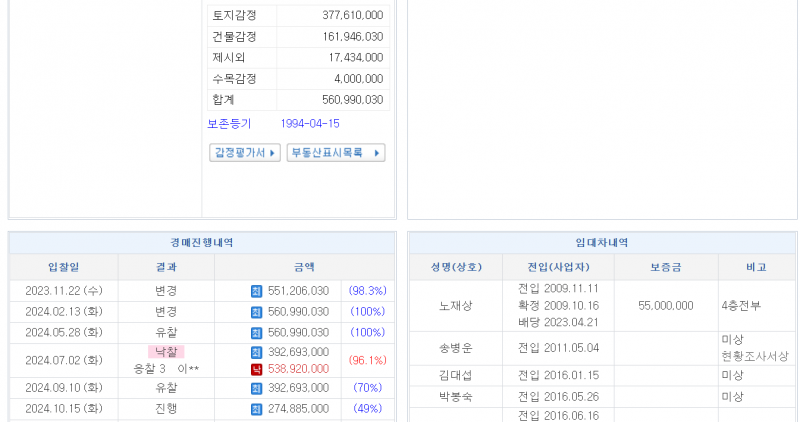This screenshot has height=422, width=800.
Task: Open the 감정평가서 appraisal report button
Action: click(244, 153)
